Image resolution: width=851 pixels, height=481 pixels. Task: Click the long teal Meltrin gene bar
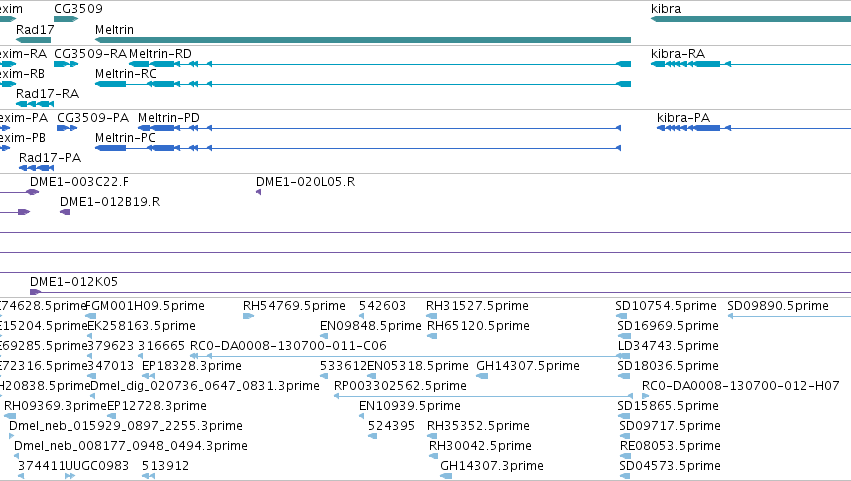363,40
